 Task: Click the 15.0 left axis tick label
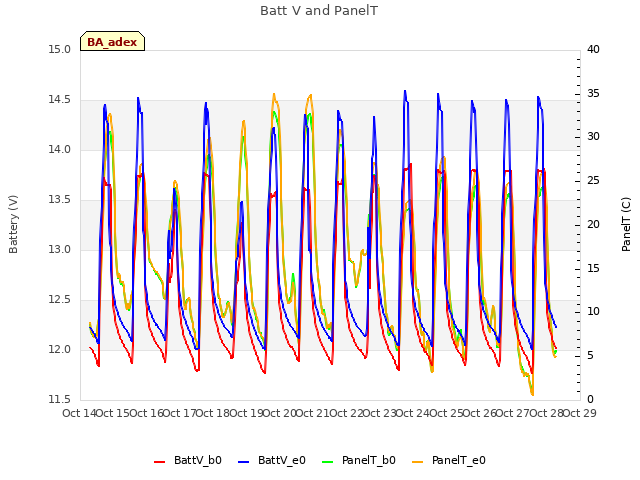pyautogui.click(x=59, y=50)
